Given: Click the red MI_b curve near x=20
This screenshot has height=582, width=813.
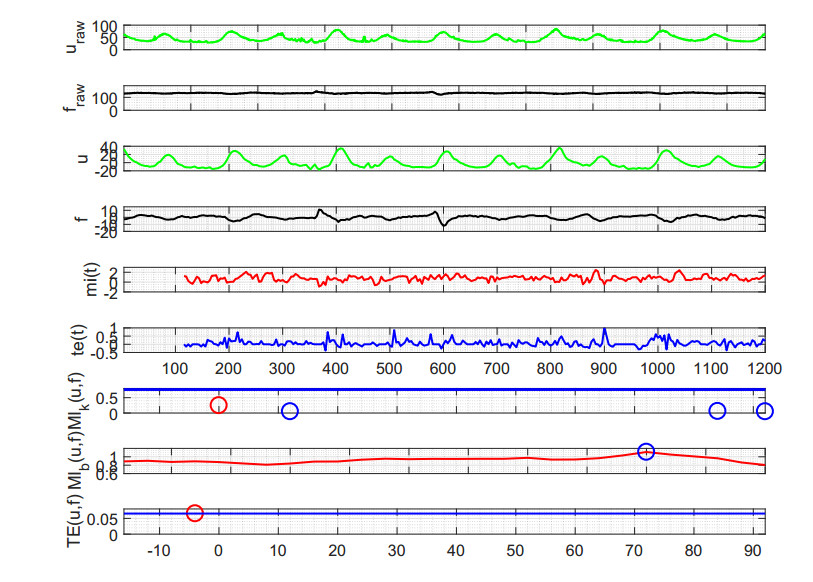Looking at the screenshot, I should [x=337, y=460].
